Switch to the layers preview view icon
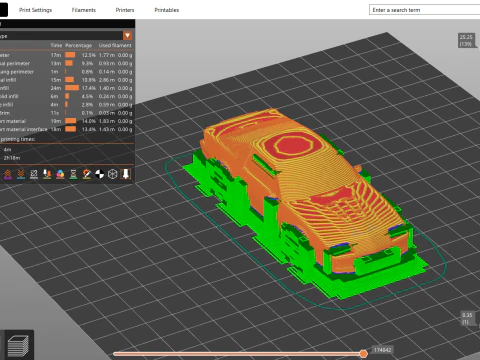Image resolution: width=480 pixels, height=360 pixels. (18, 346)
